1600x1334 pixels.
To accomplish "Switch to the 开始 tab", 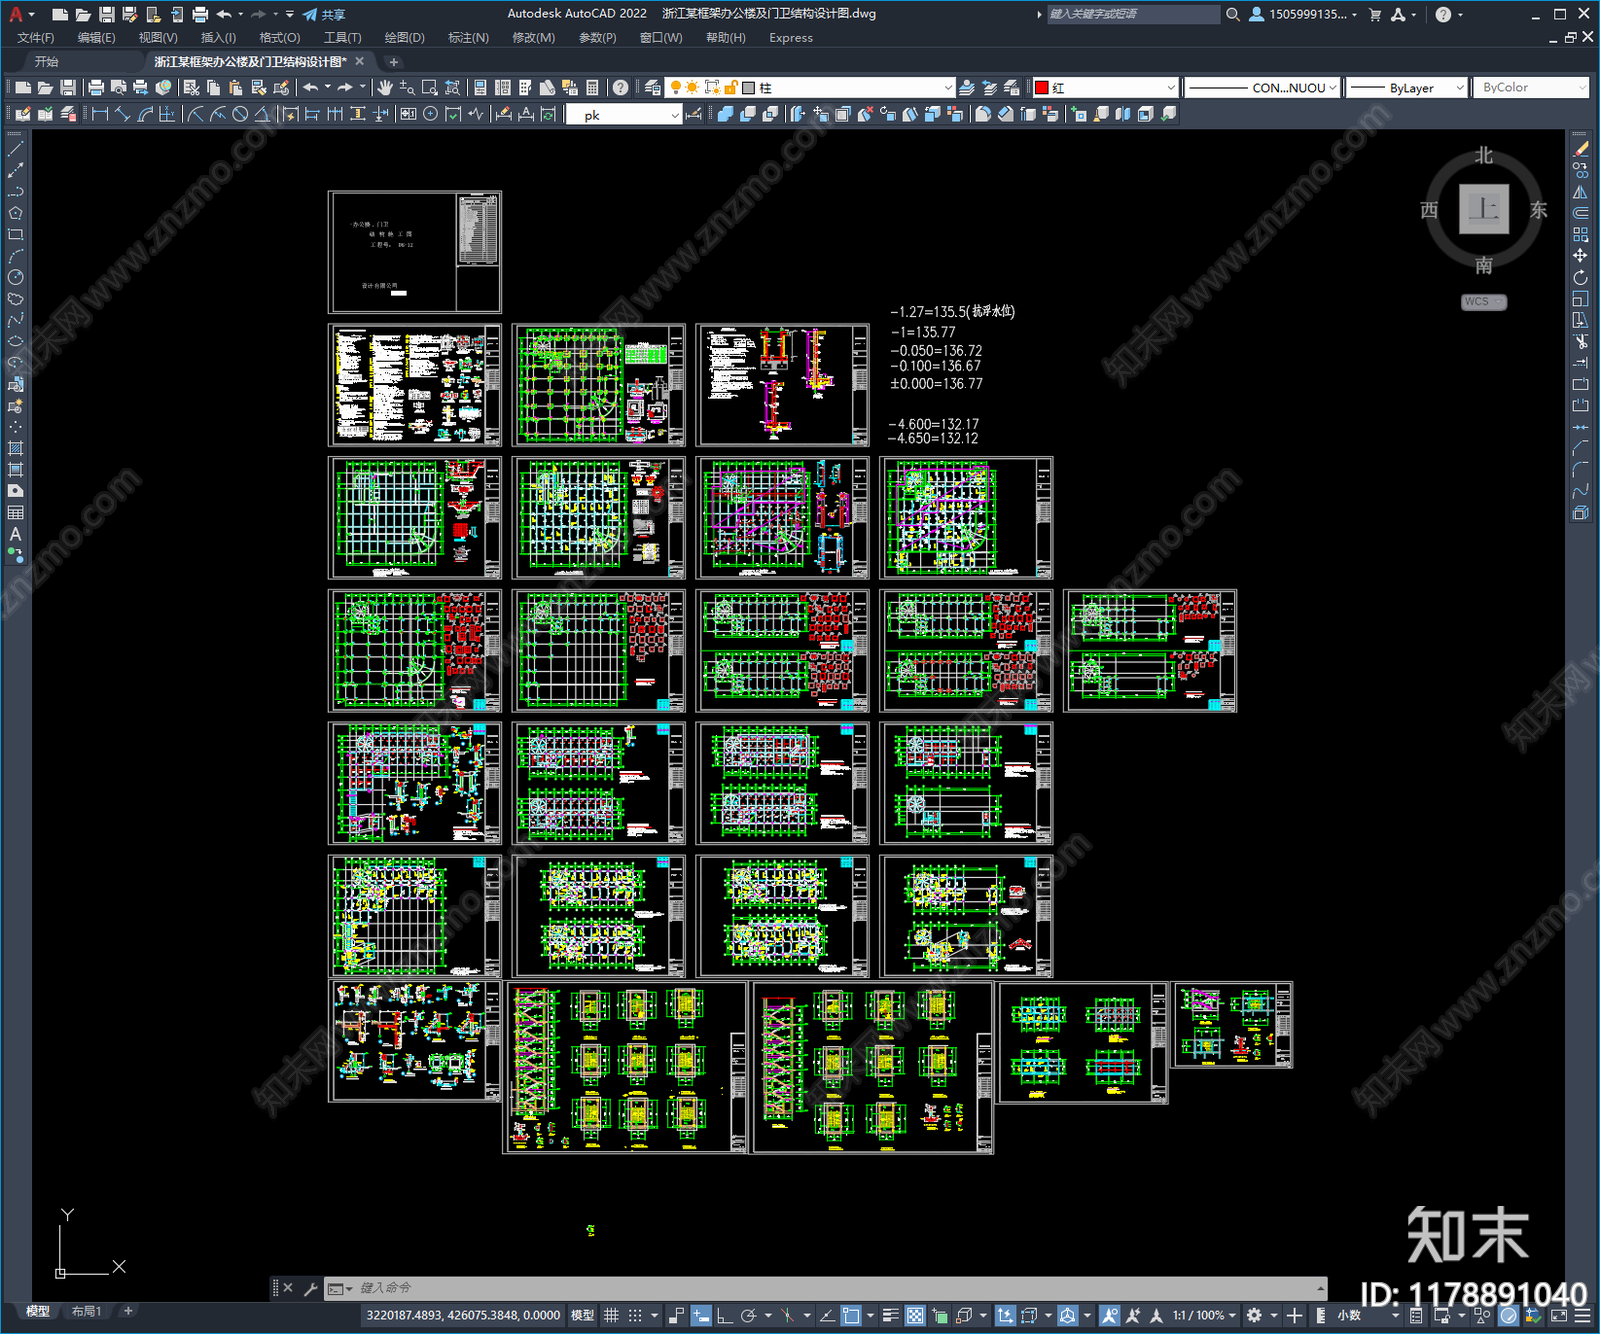I will pyautogui.click(x=47, y=61).
